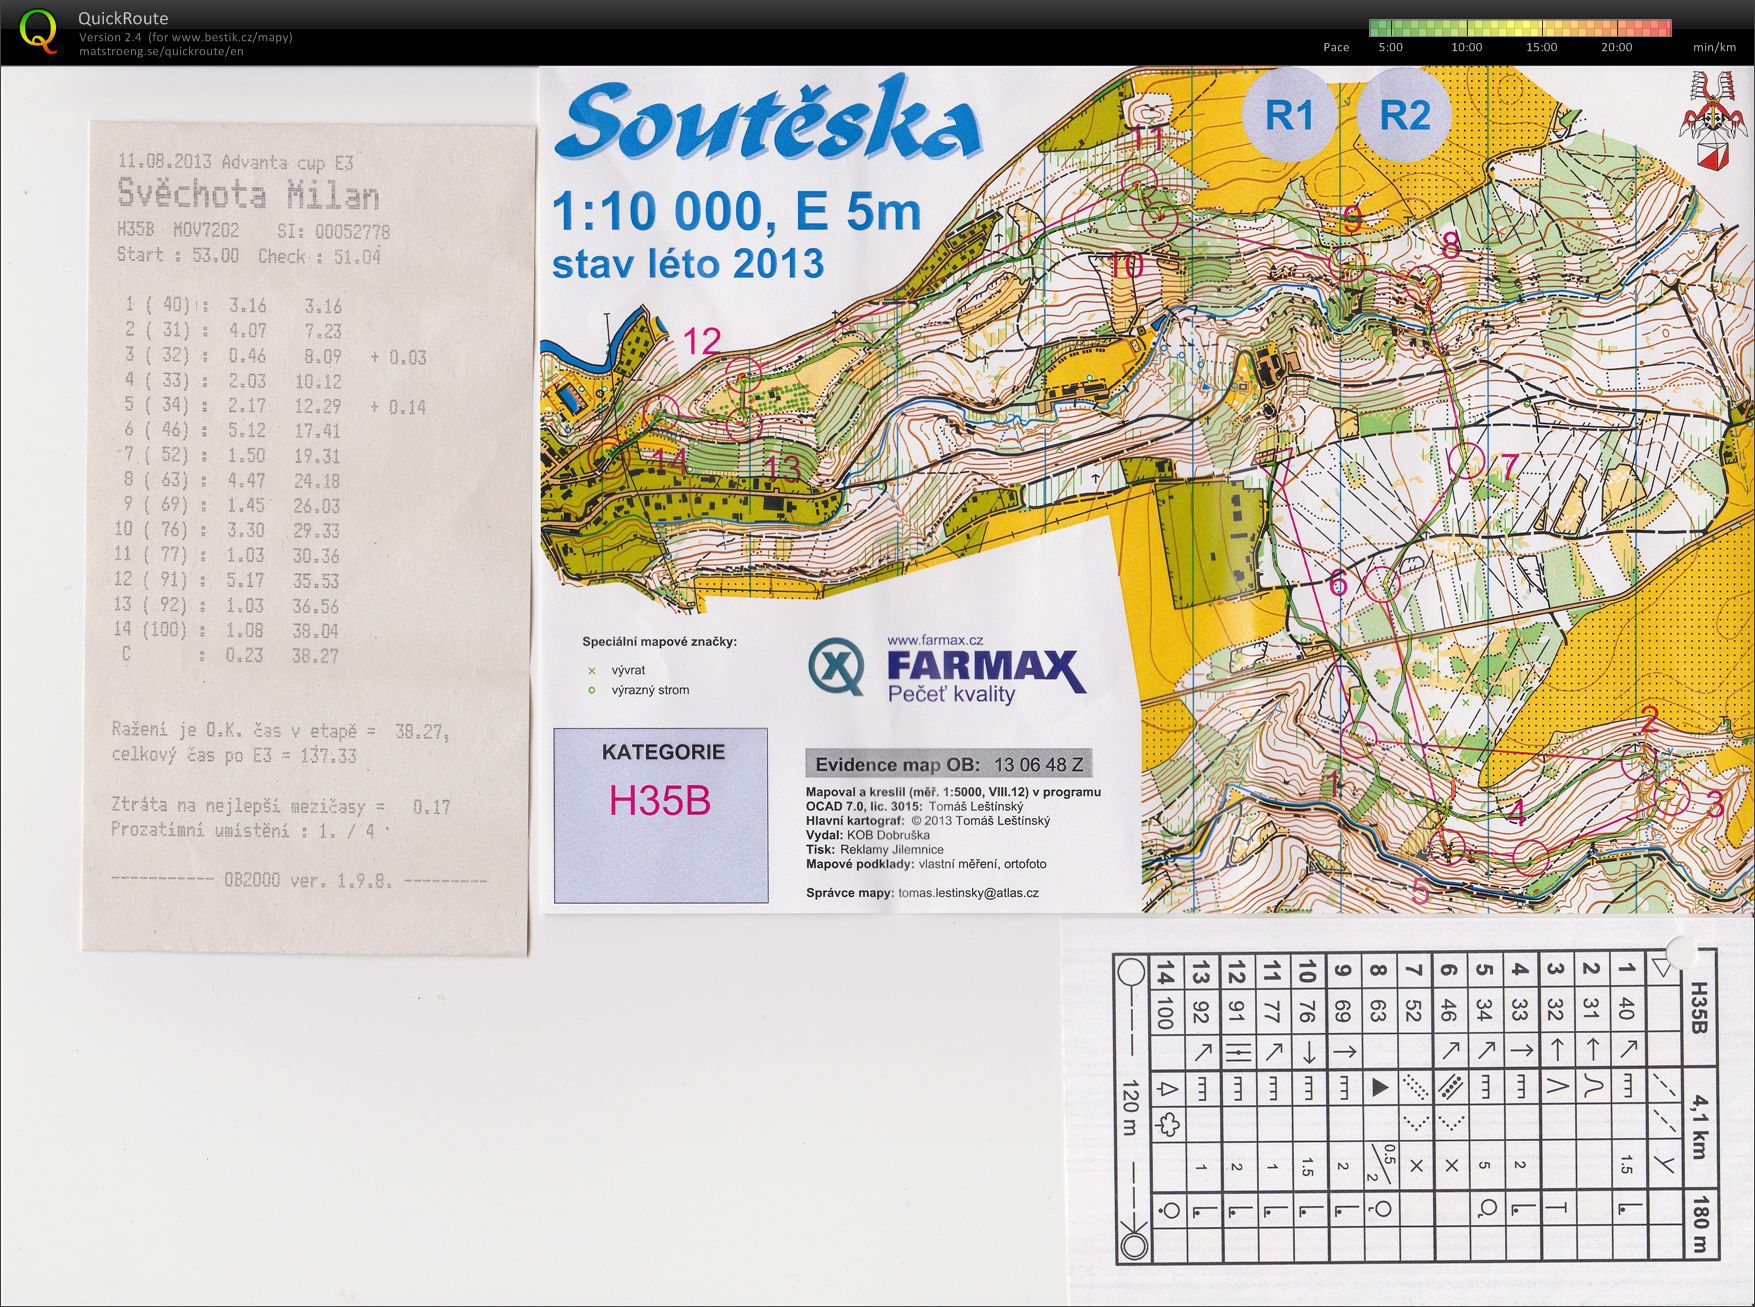Click the green vývrat legend symbol

591,671
